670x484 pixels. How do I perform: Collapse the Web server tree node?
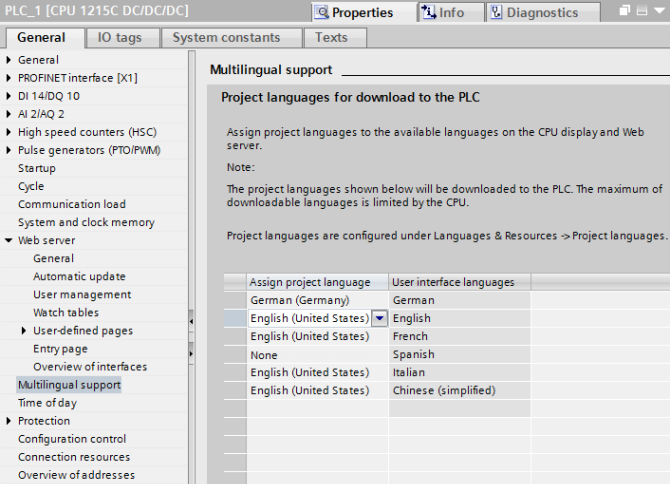[10, 241]
